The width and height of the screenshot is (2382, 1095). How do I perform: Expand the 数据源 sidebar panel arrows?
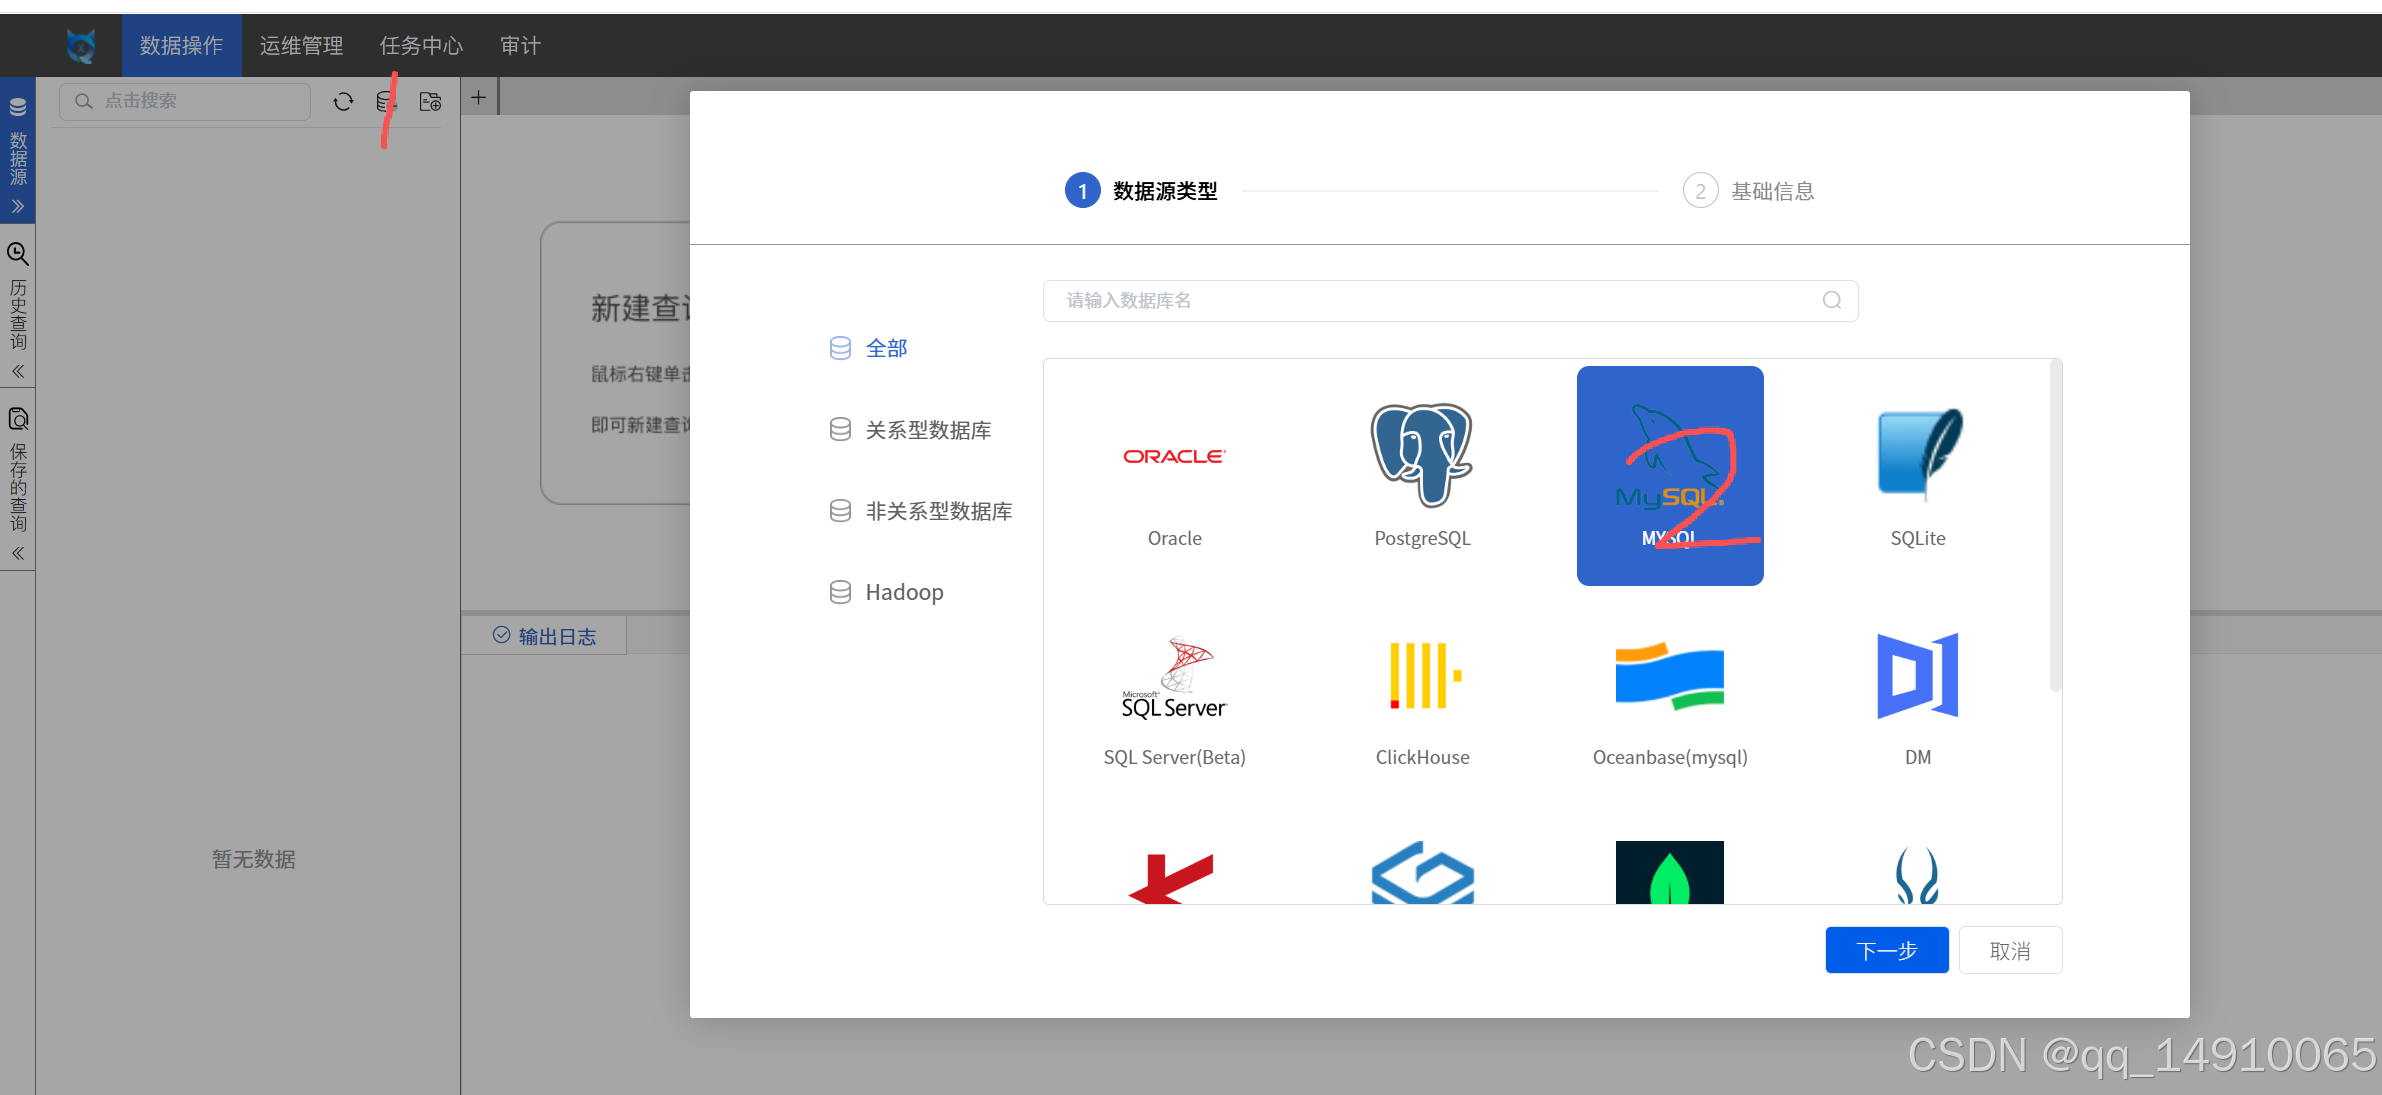tap(18, 207)
